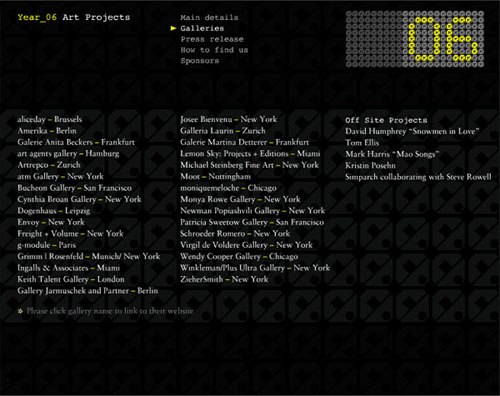This screenshot has width=500, height=396.
Task: Visit Envoy – New York website
Action: click(x=51, y=222)
